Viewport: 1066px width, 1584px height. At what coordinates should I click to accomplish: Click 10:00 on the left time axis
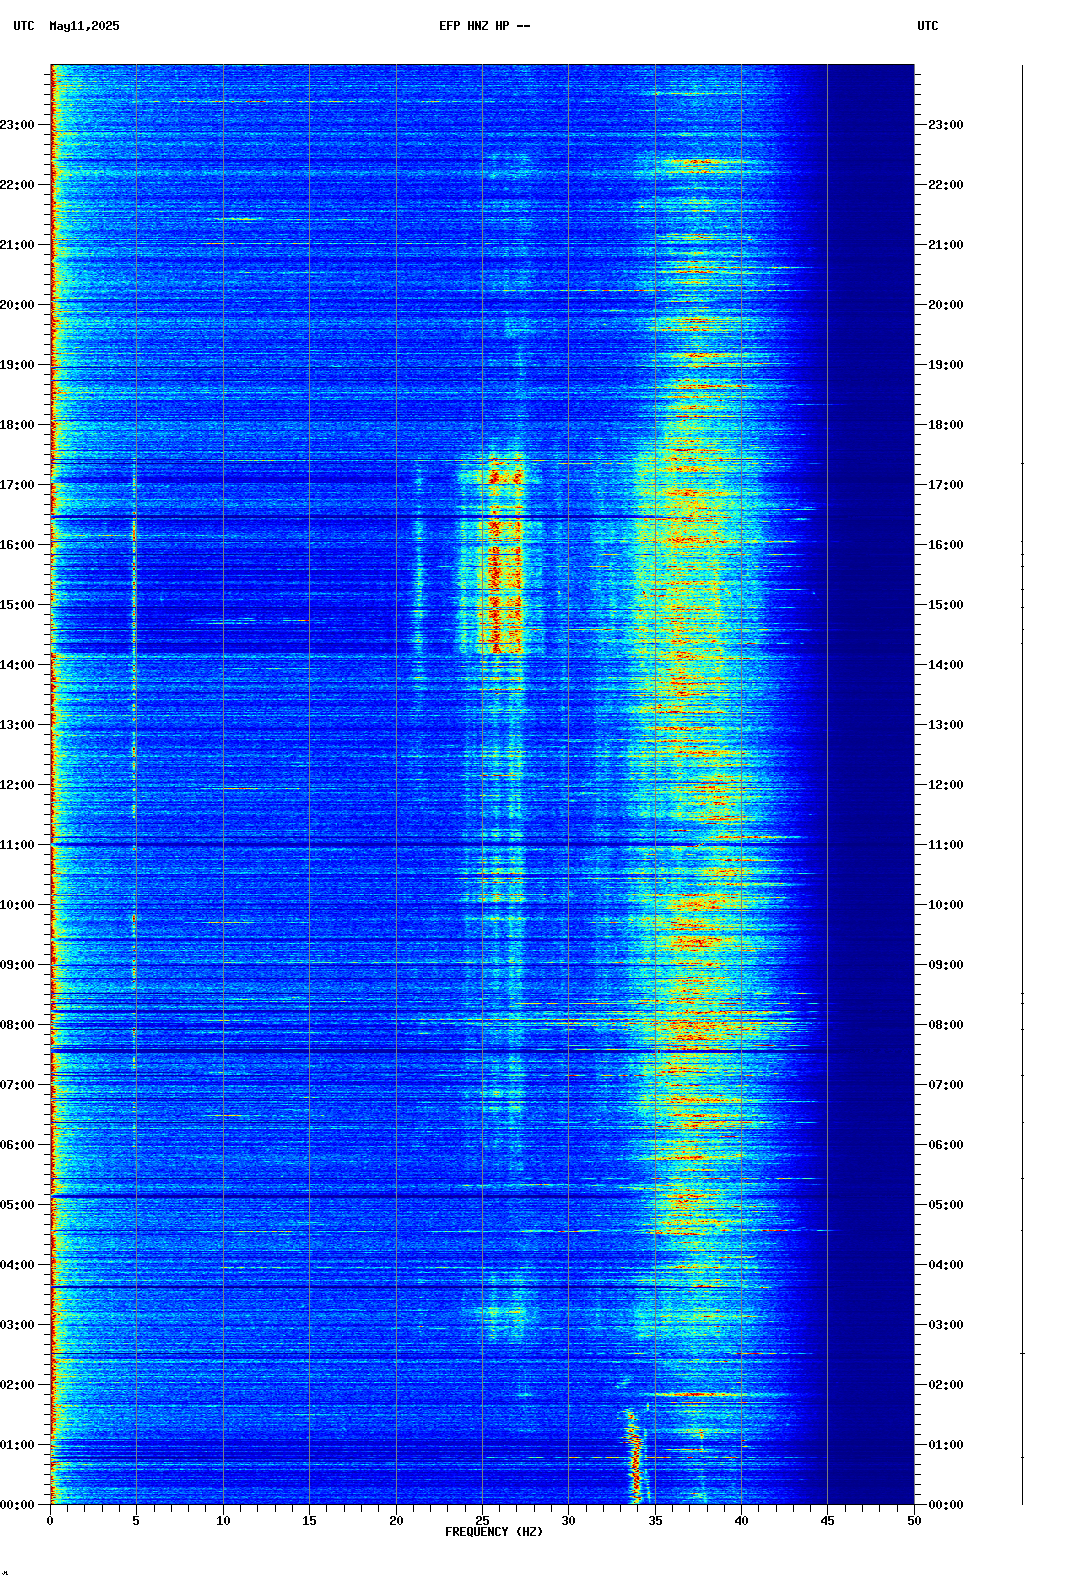click(17, 905)
